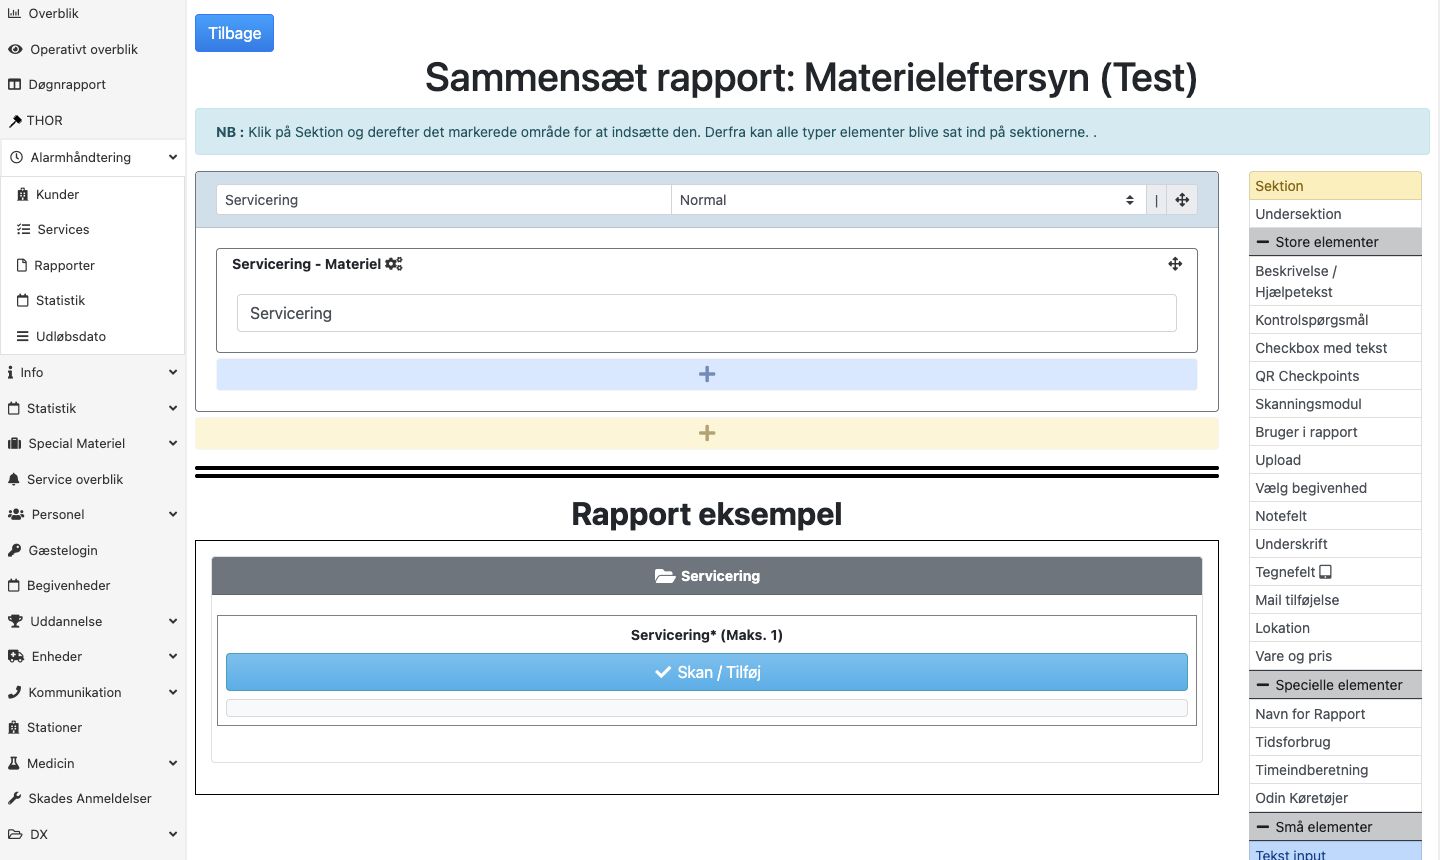Click the yellow plus bar to add section
The height and width of the screenshot is (860, 1440).
tap(707, 433)
